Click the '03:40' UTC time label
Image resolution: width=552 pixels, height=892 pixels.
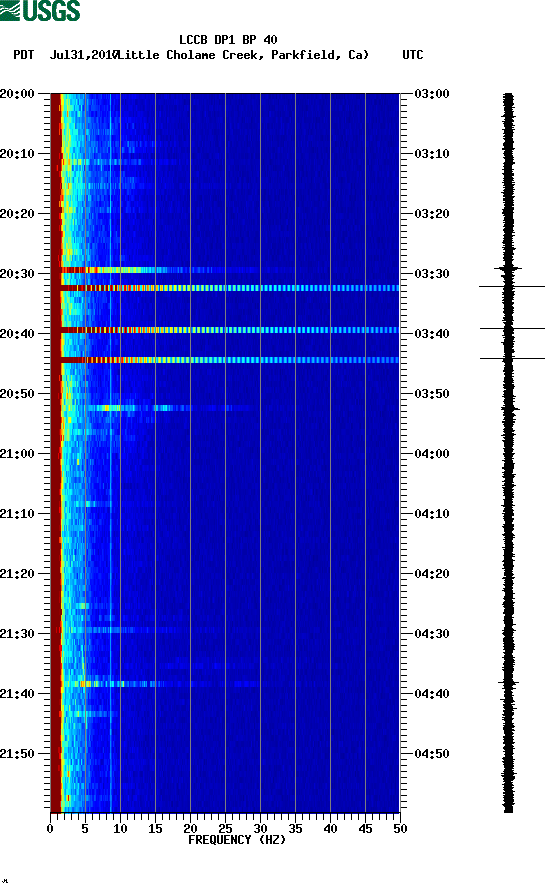point(432,334)
